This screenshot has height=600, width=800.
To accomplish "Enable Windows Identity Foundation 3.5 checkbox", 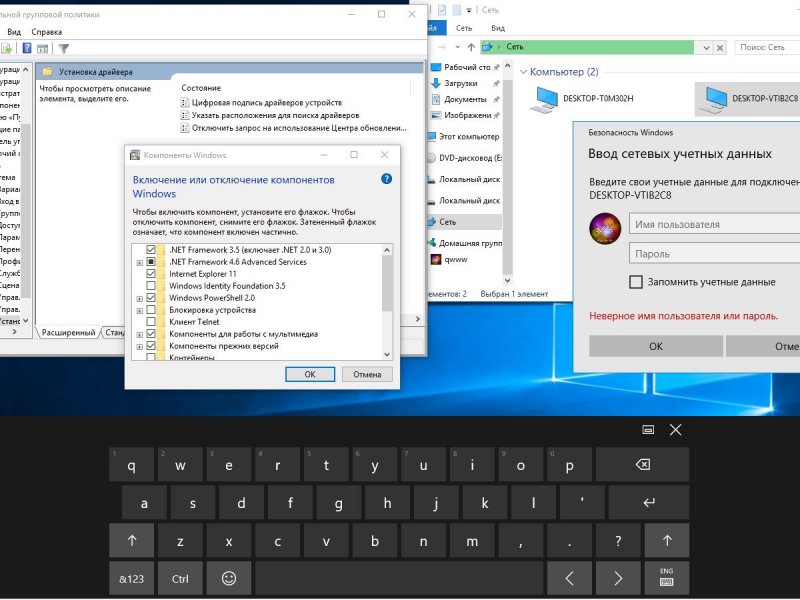I will [151, 286].
